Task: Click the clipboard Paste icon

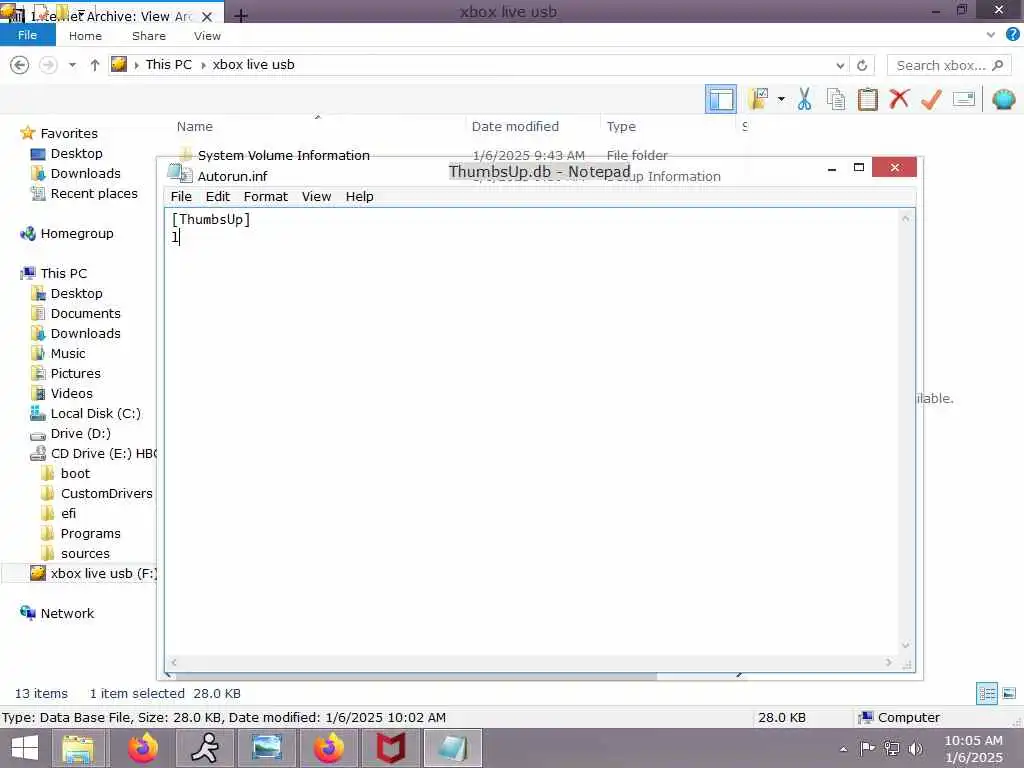Action: pyautogui.click(x=867, y=99)
